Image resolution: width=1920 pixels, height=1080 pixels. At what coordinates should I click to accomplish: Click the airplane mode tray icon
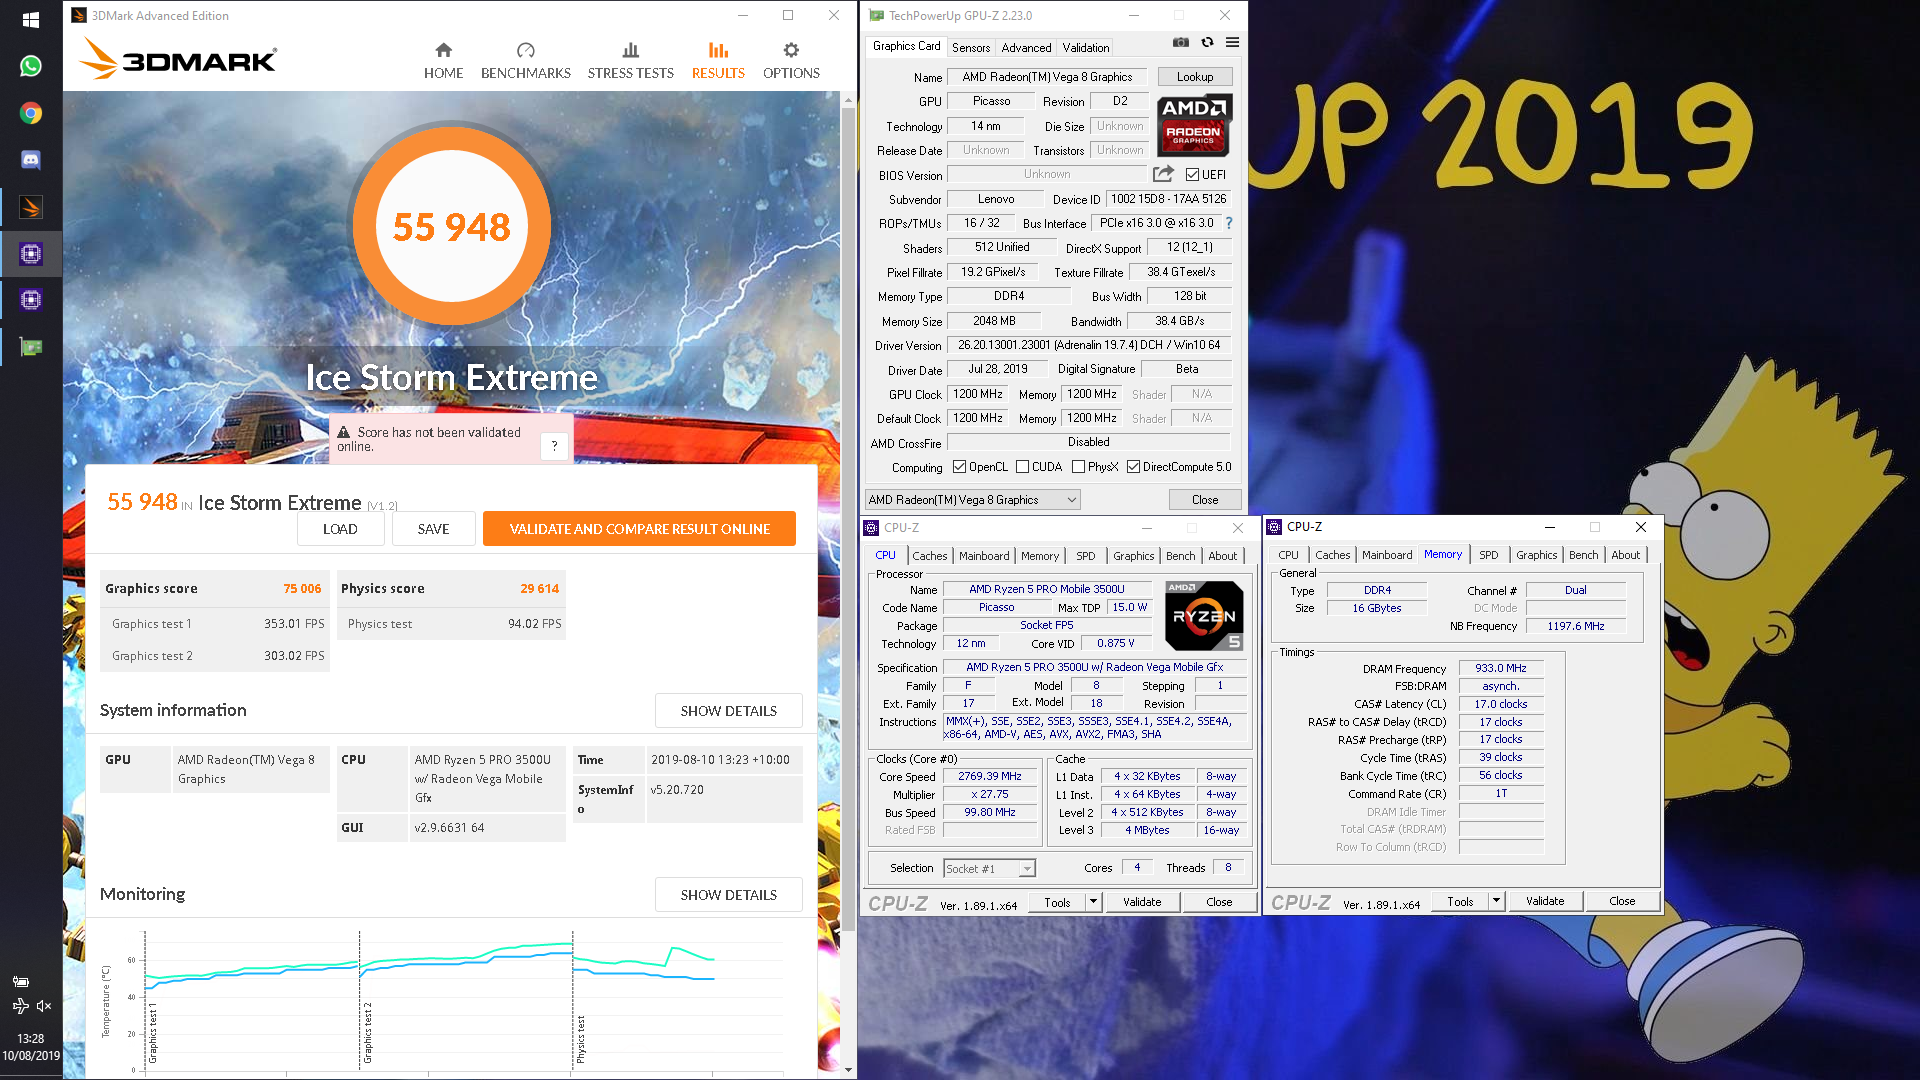[20, 1006]
